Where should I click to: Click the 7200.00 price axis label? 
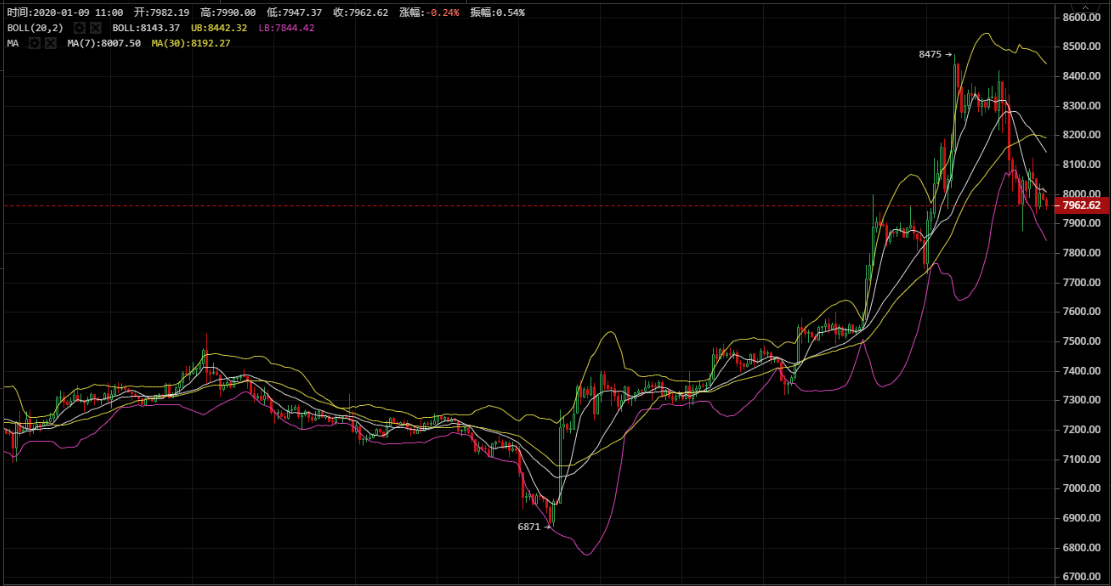[1082, 429]
